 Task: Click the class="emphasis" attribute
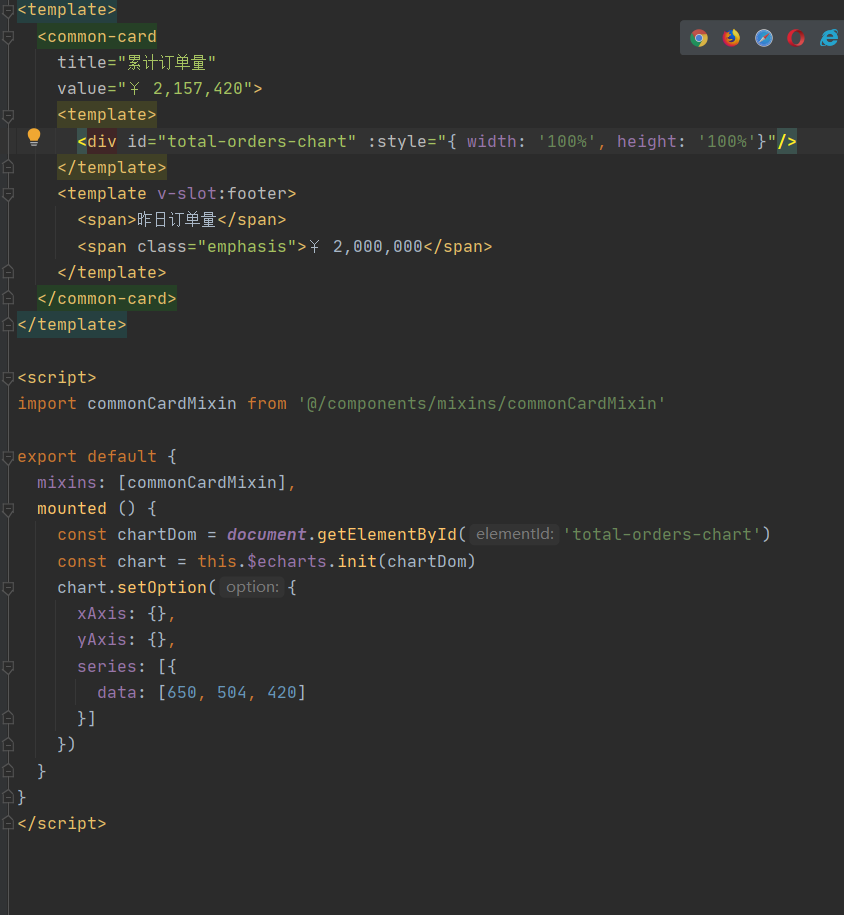point(217,246)
